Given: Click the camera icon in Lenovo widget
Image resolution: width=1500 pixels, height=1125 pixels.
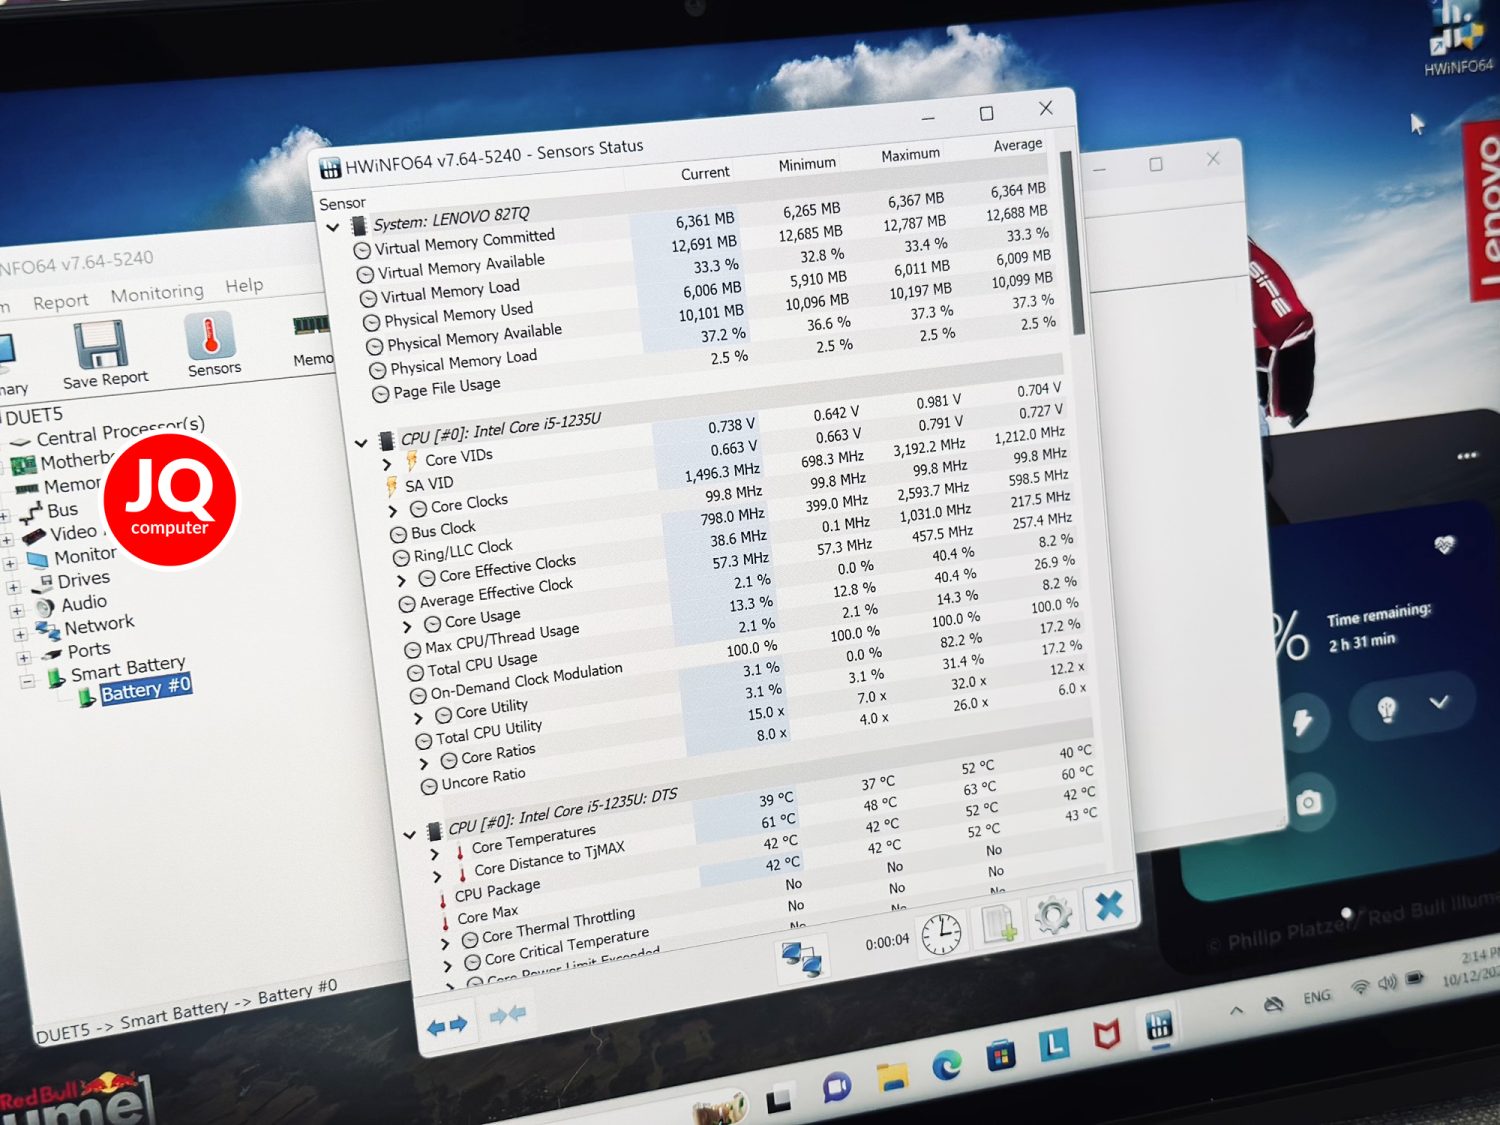Looking at the screenshot, I should (1308, 801).
